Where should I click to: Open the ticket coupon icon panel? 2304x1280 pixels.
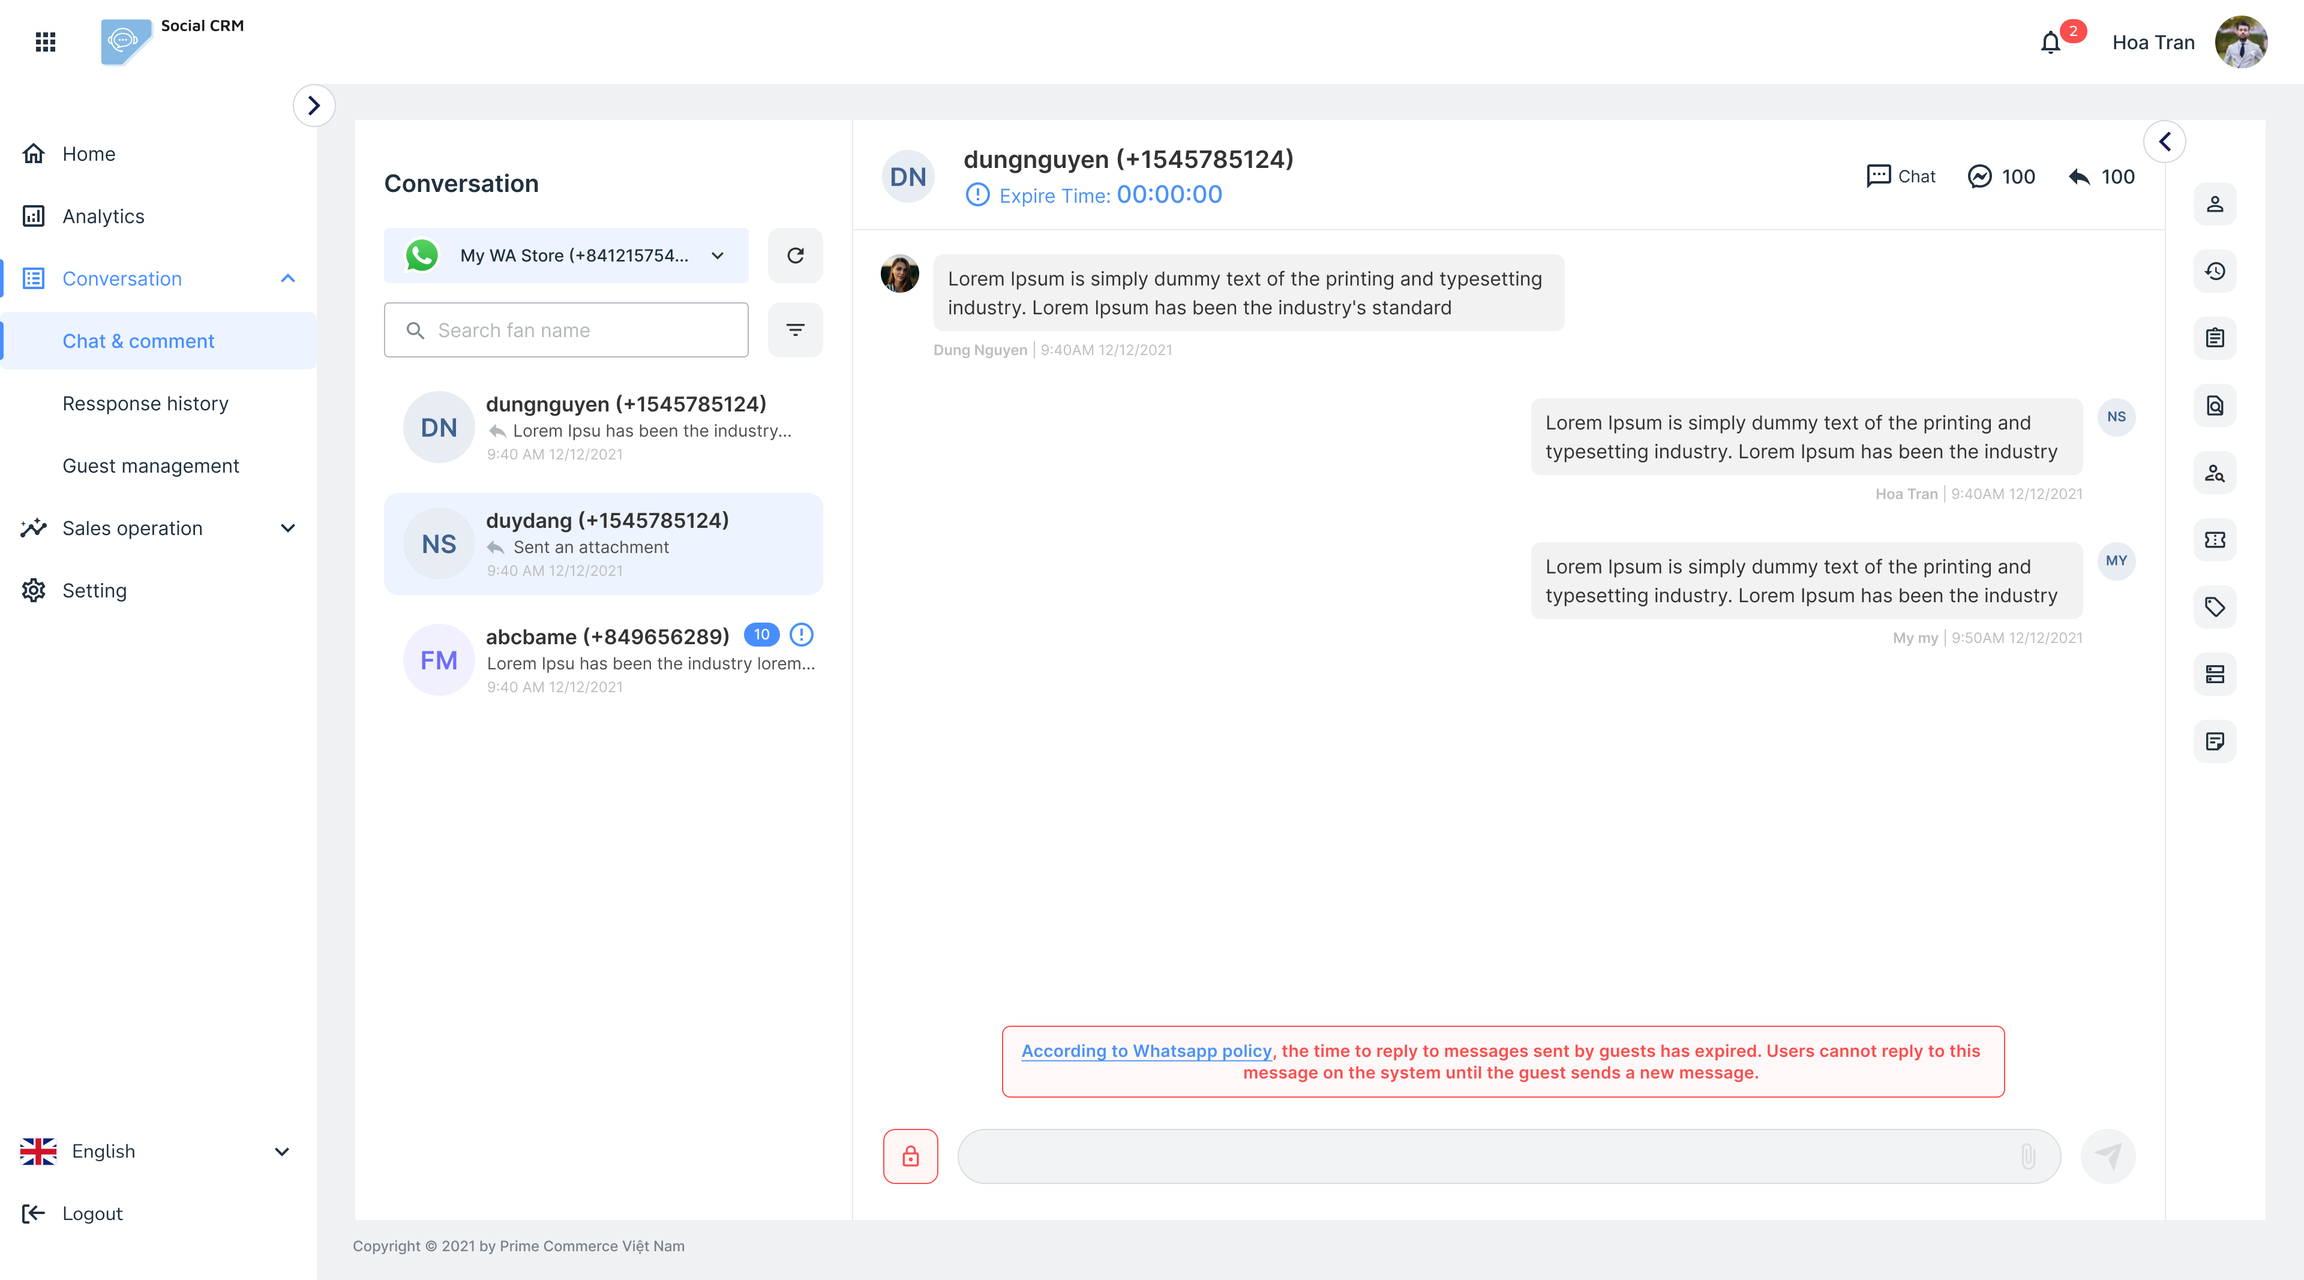pyautogui.click(x=2215, y=540)
